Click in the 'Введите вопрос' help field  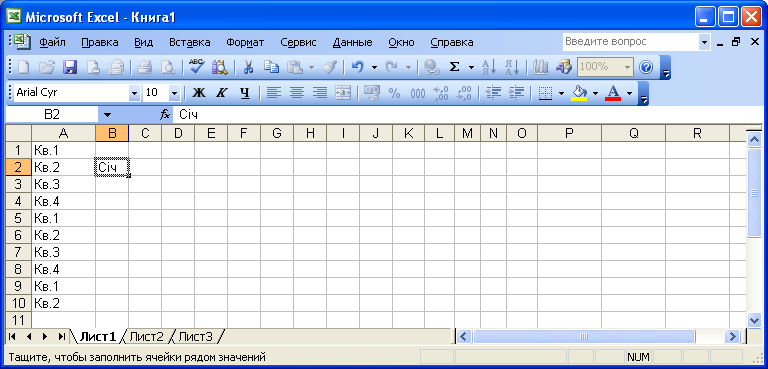click(x=630, y=42)
